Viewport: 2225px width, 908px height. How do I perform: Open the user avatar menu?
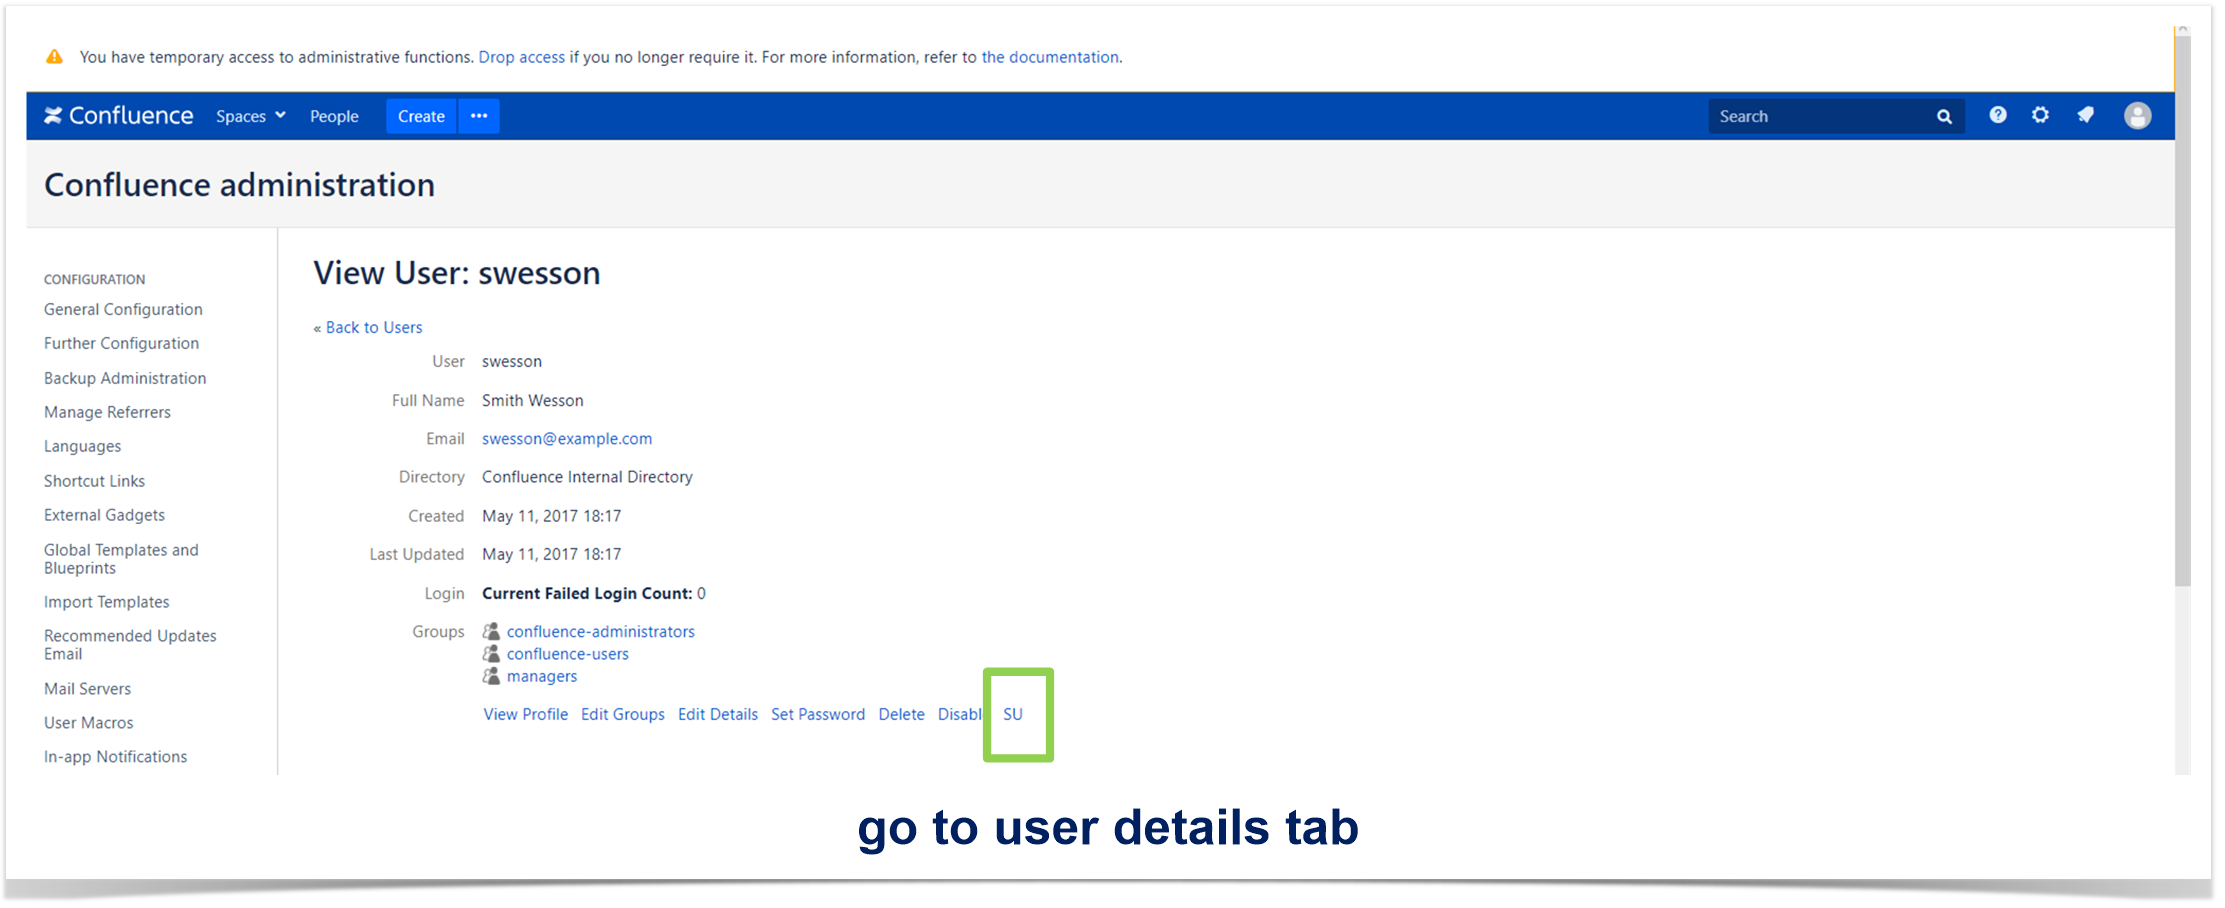tap(2138, 116)
